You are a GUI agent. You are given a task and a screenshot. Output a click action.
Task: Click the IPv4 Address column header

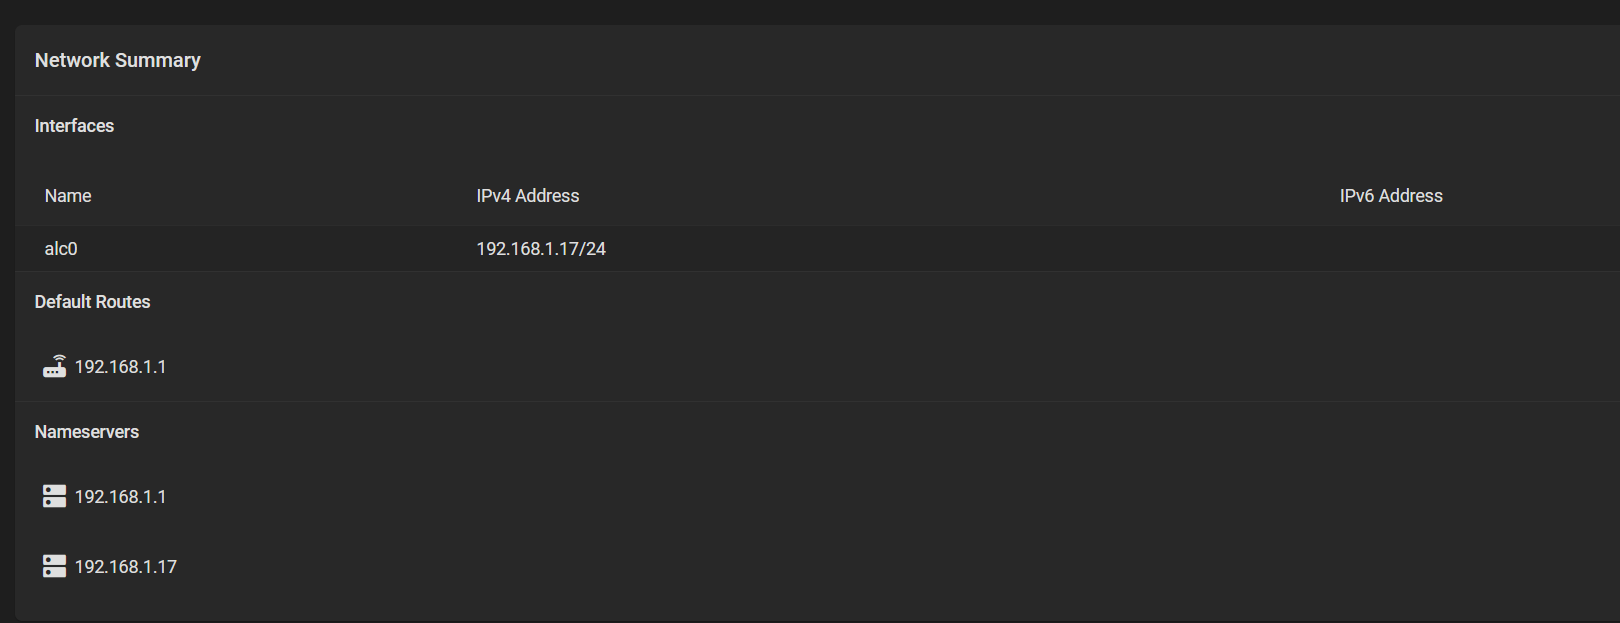(x=527, y=196)
